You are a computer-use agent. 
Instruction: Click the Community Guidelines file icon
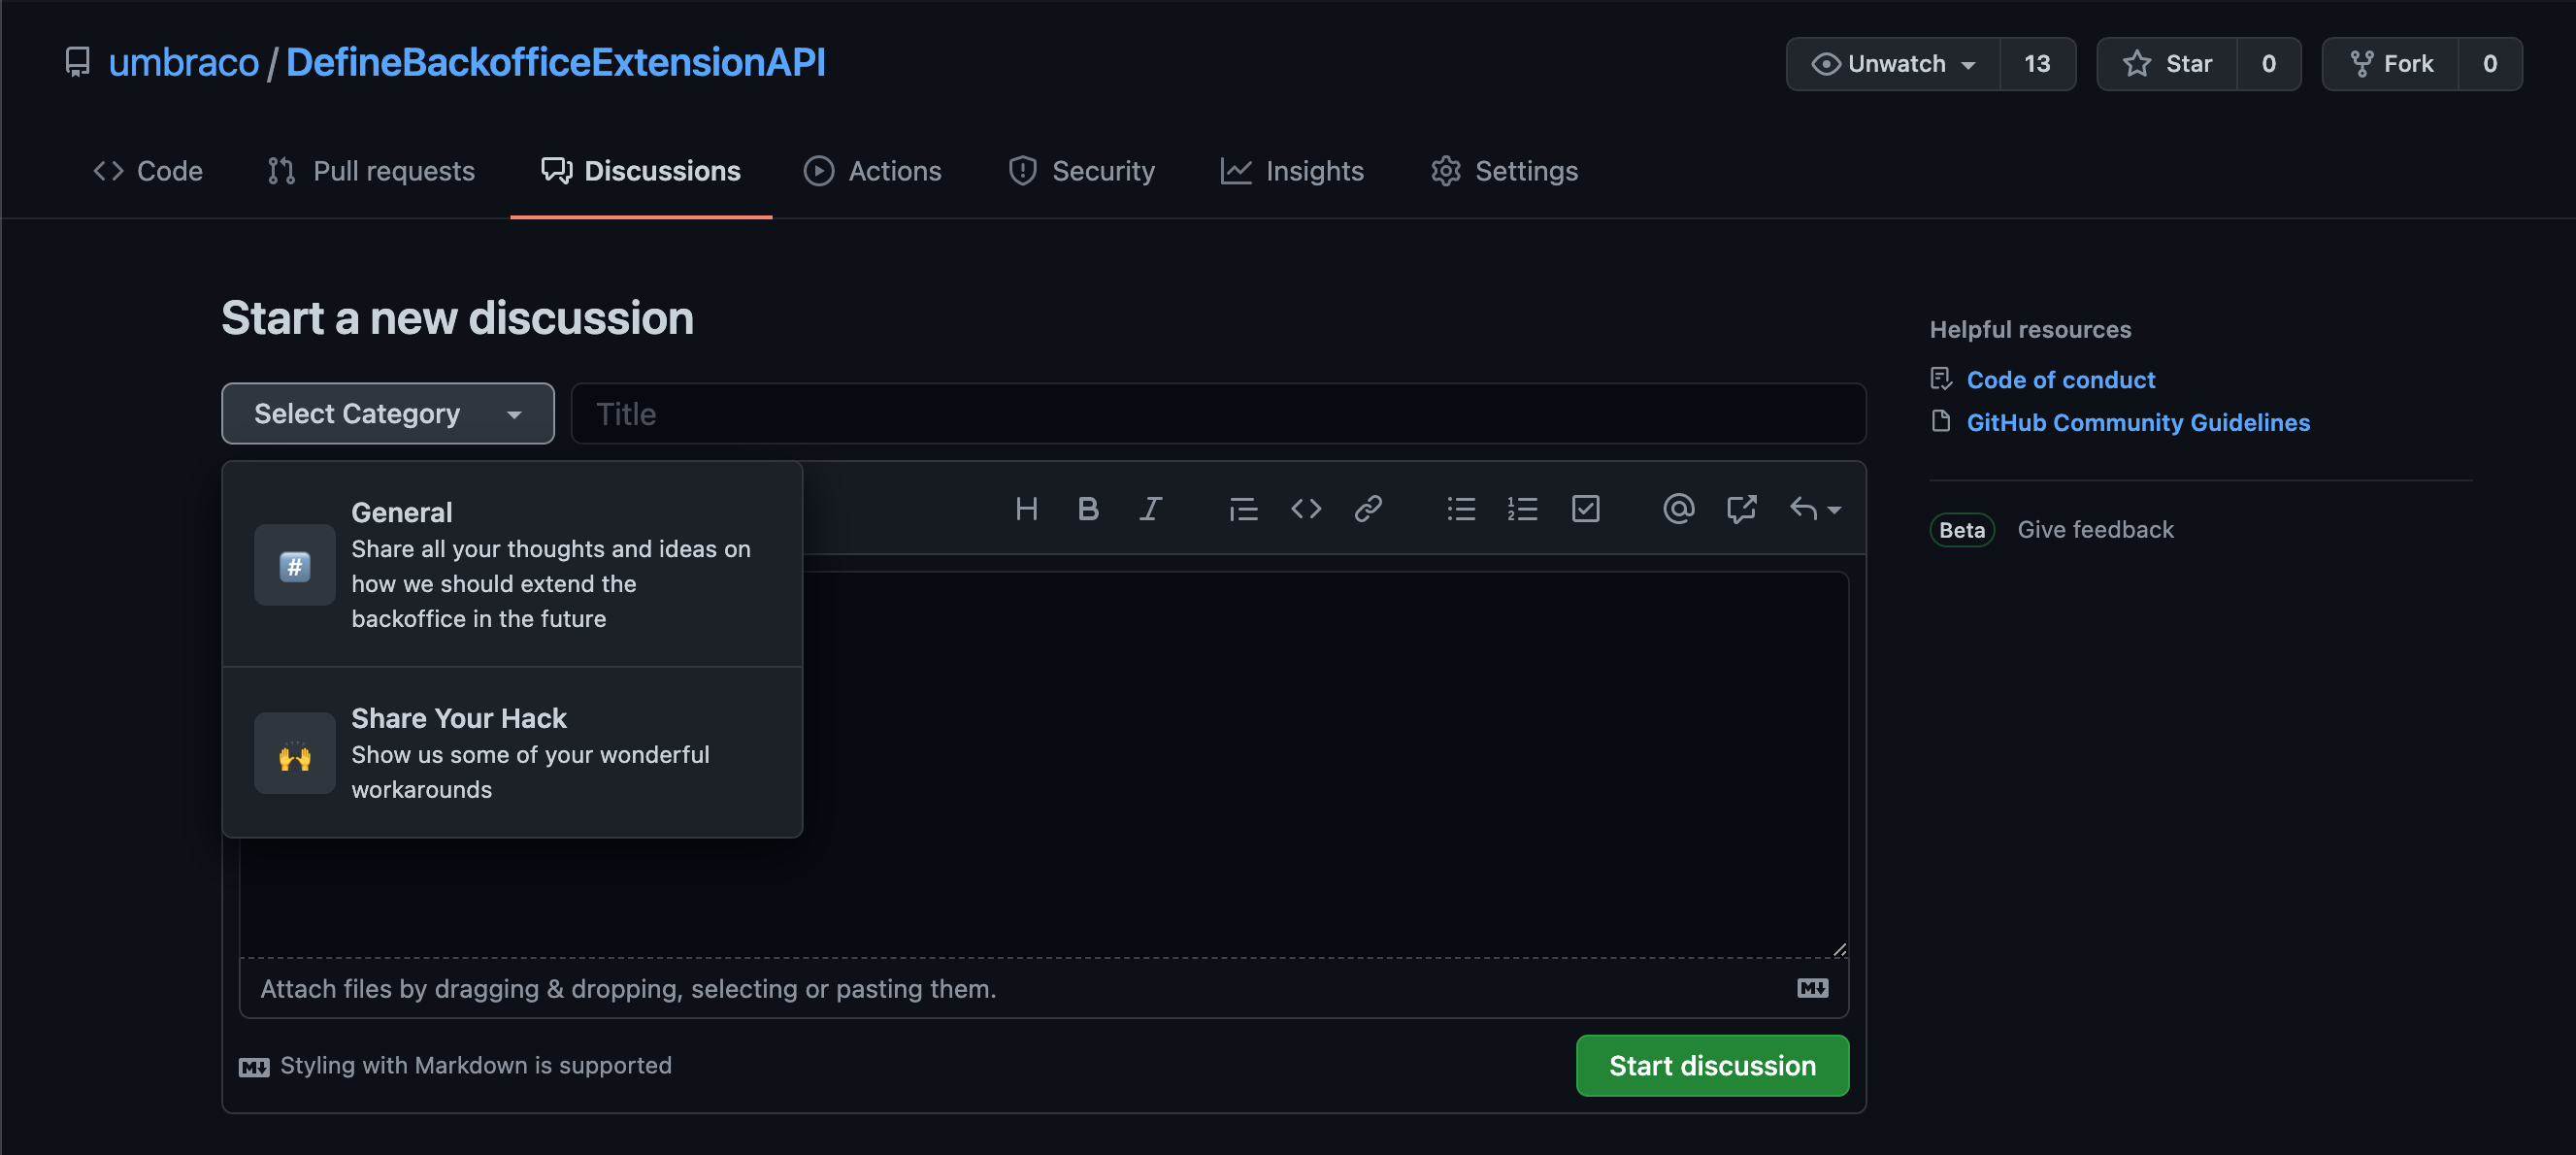[x=1940, y=421]
